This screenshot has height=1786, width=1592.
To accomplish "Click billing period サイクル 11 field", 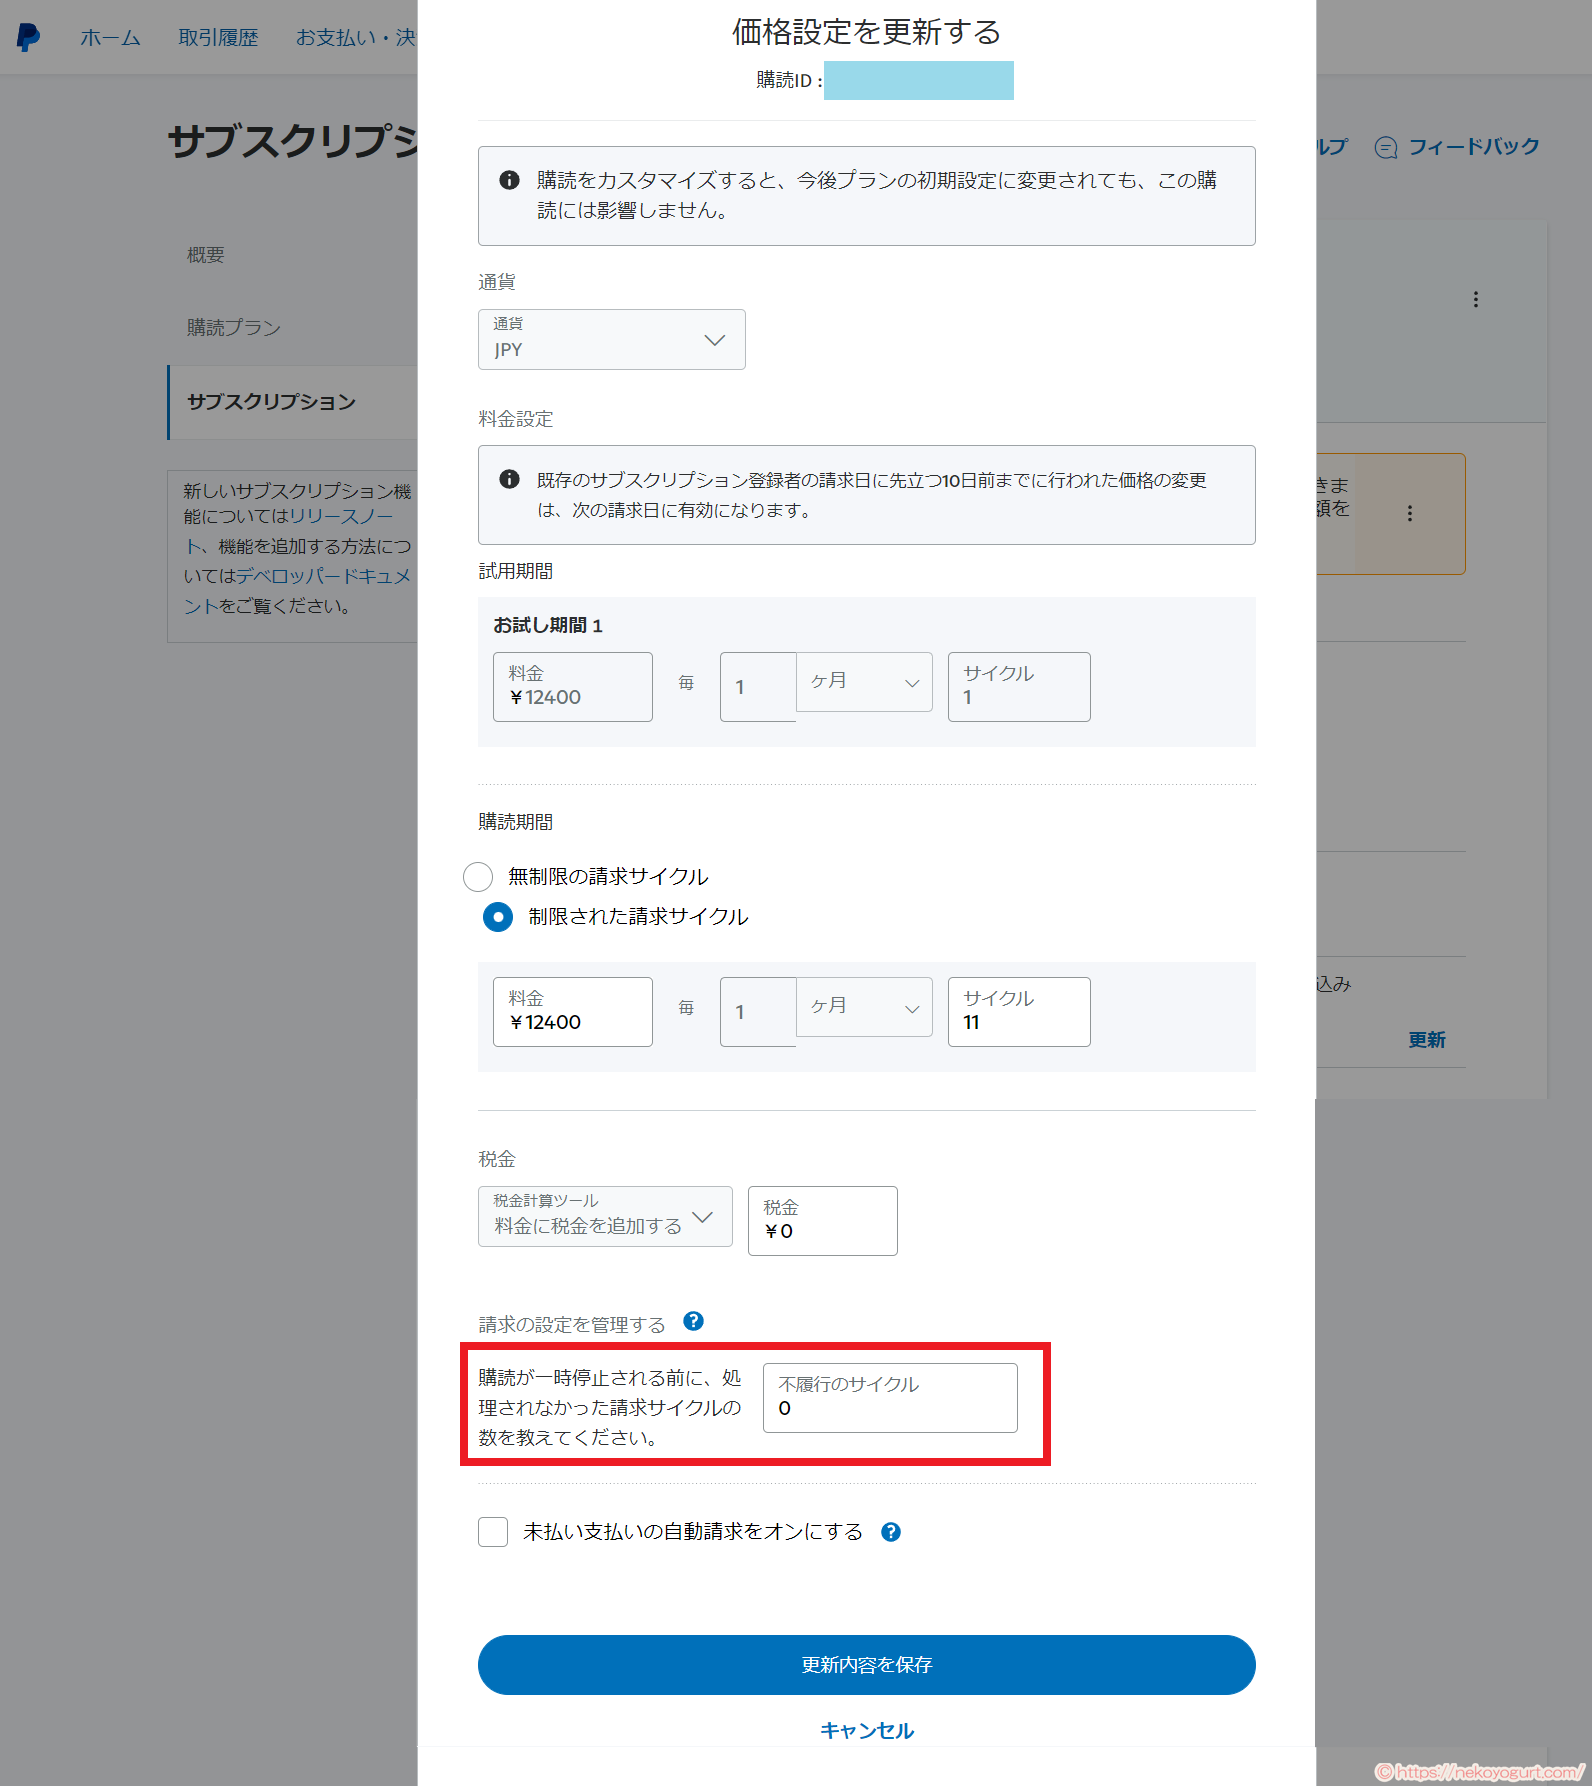I will point(1019,1012).
